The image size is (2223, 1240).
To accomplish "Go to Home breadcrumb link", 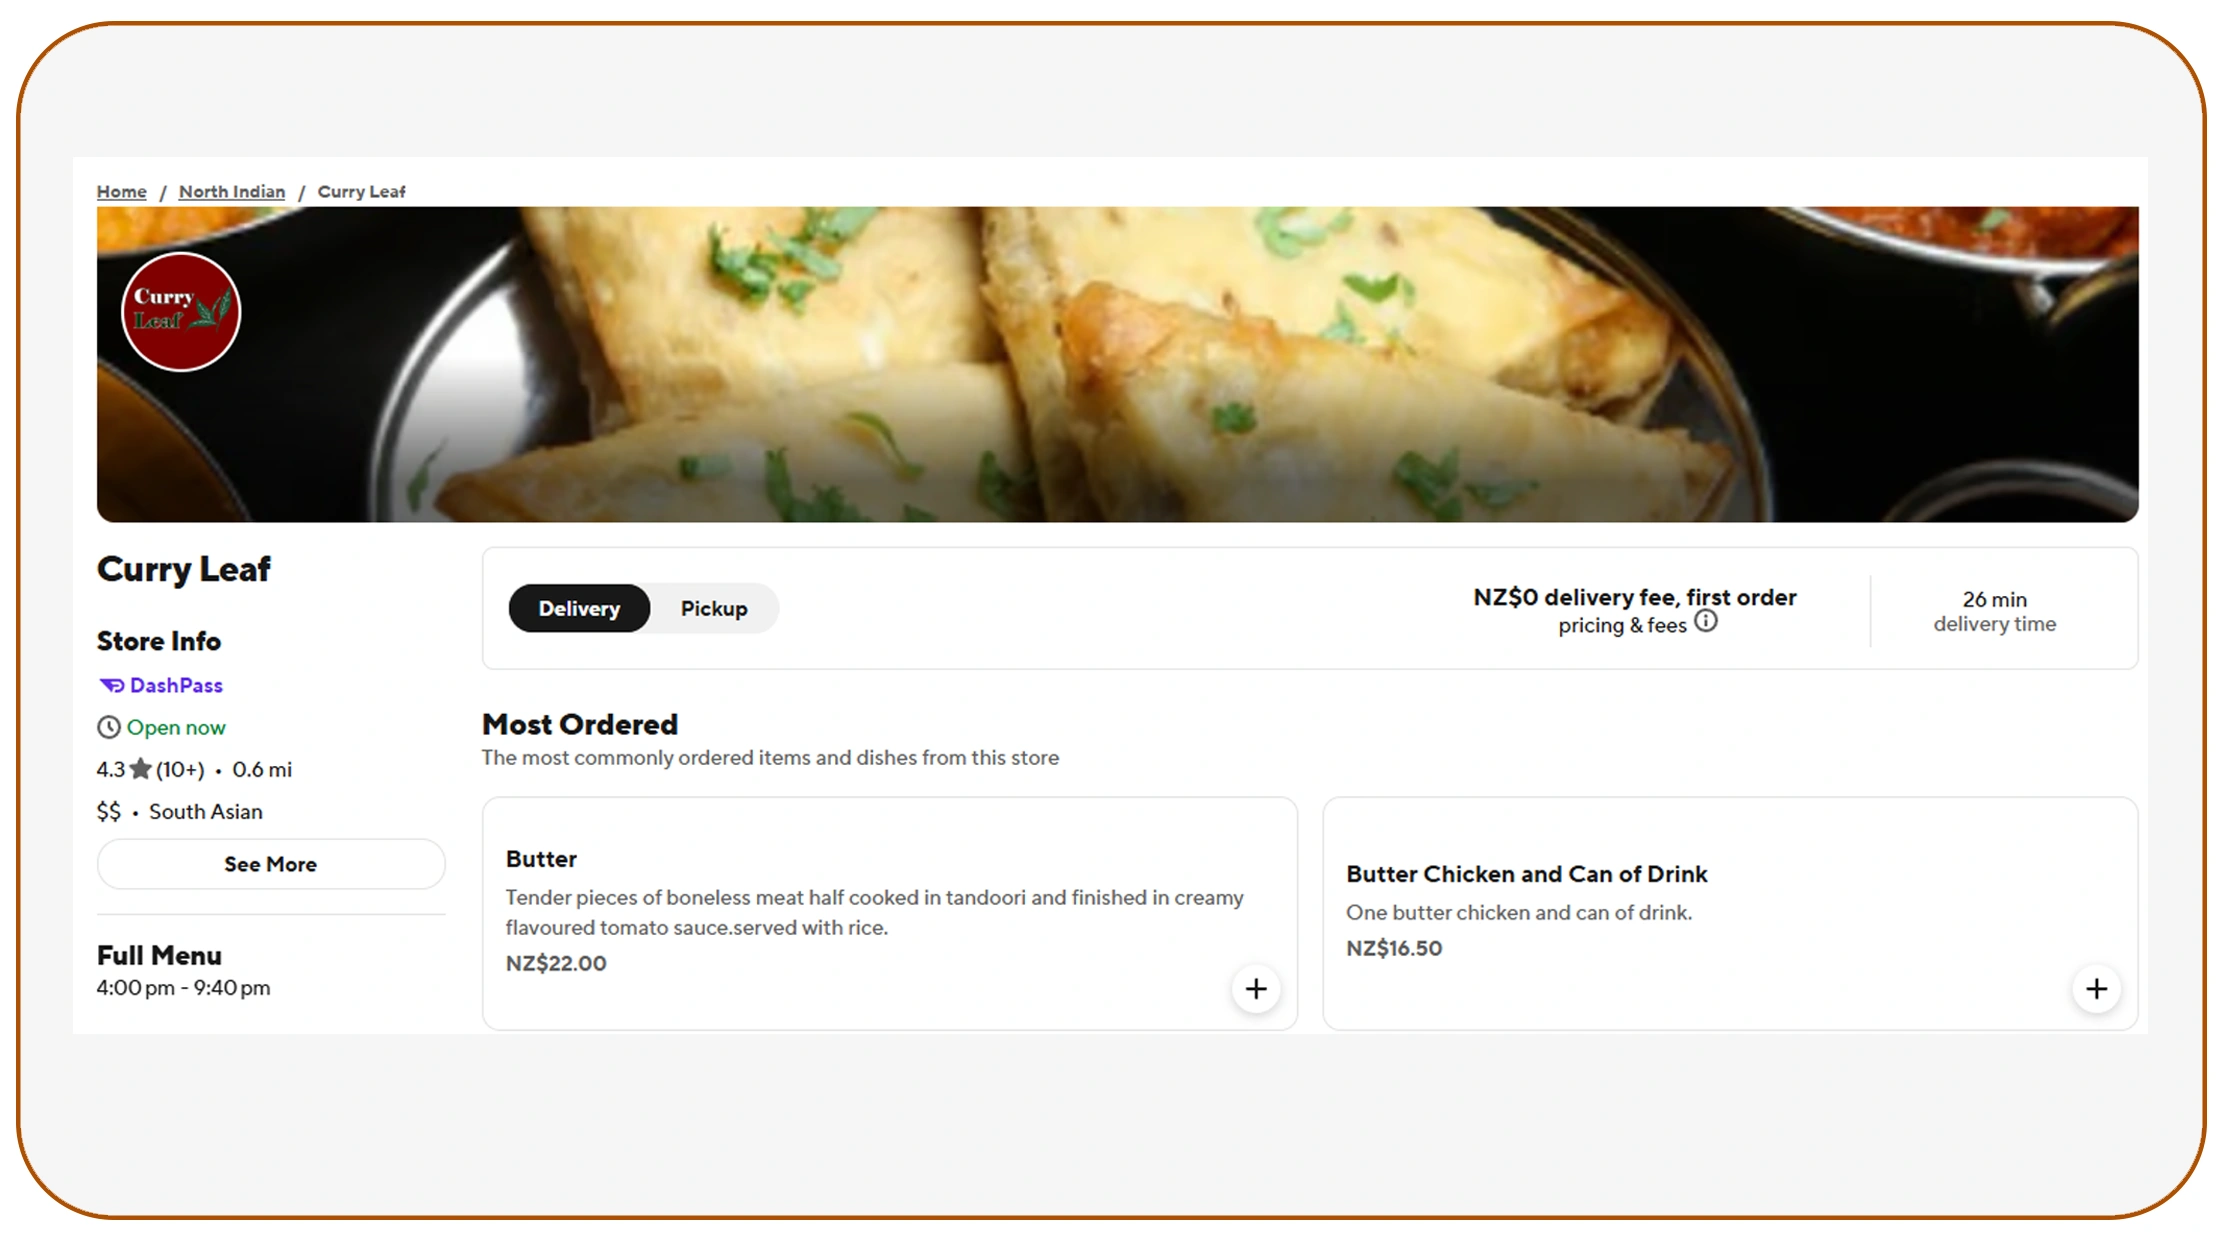I will coord(122,191).
